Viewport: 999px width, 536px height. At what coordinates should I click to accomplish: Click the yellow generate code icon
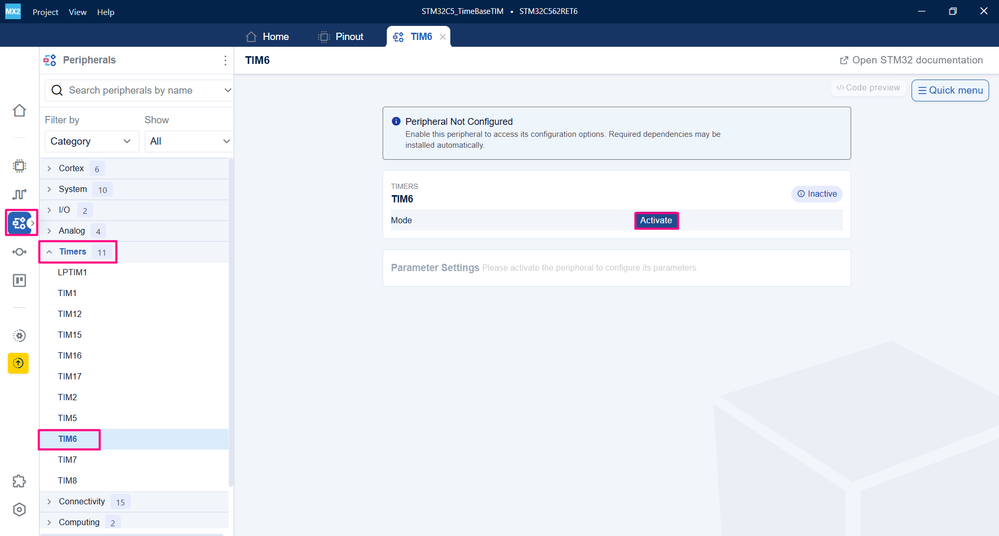[18, 363]
